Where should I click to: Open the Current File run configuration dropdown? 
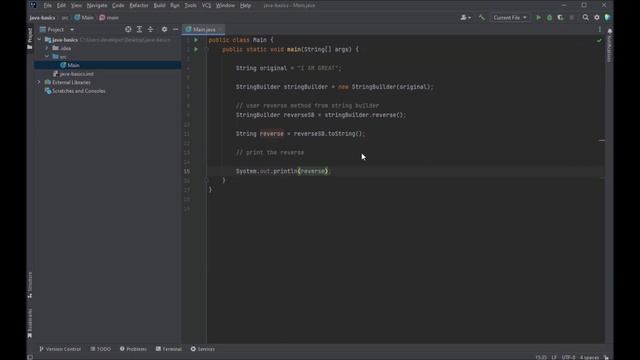click(510, 18)
